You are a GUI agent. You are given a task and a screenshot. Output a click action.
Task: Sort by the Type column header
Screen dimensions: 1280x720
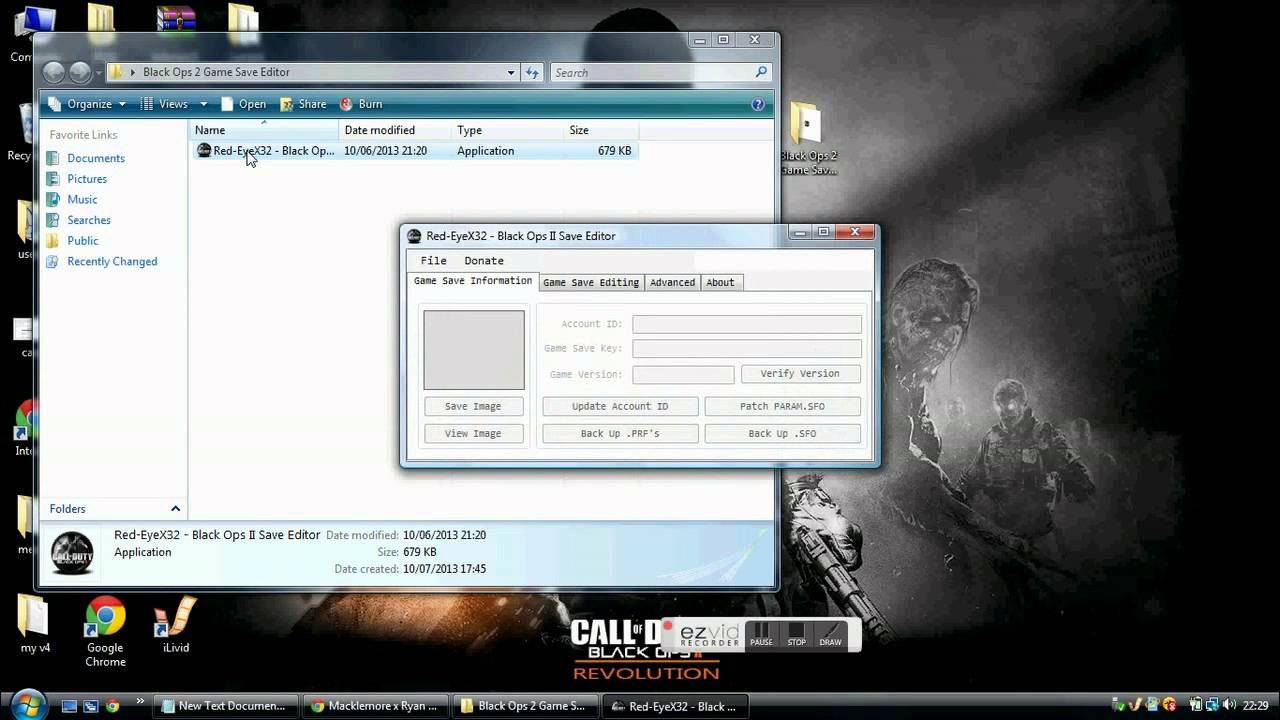pos(507,130)
